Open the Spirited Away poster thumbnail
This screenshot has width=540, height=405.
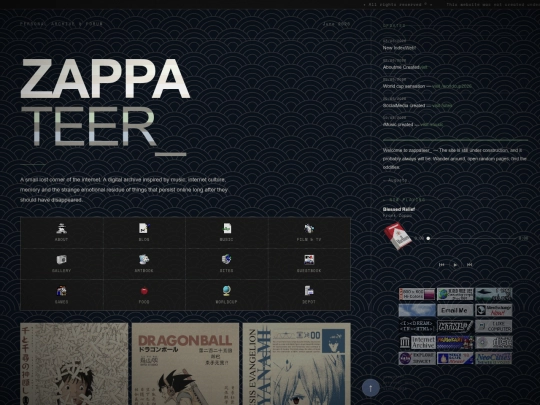[x=74, y=364]
